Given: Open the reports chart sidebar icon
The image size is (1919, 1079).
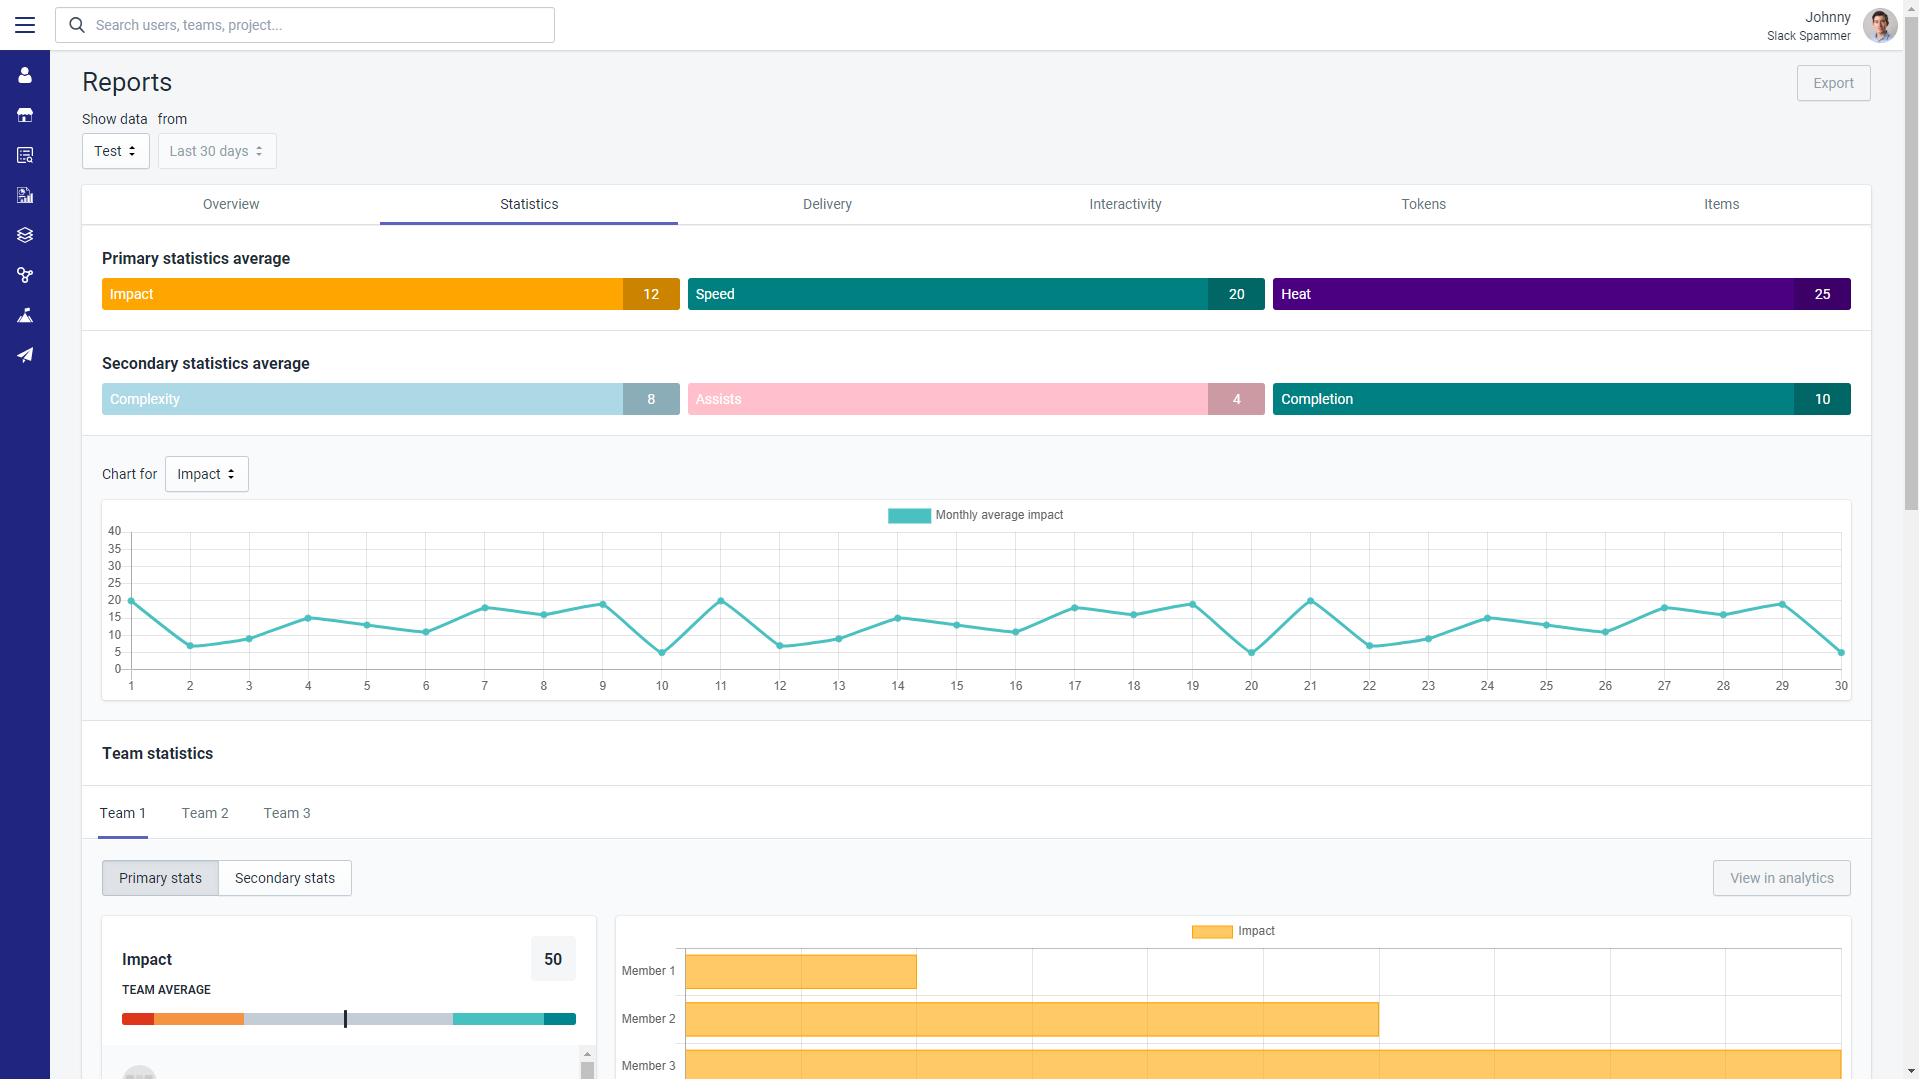Looking at the screenshot, I should [x=25, y=195].
